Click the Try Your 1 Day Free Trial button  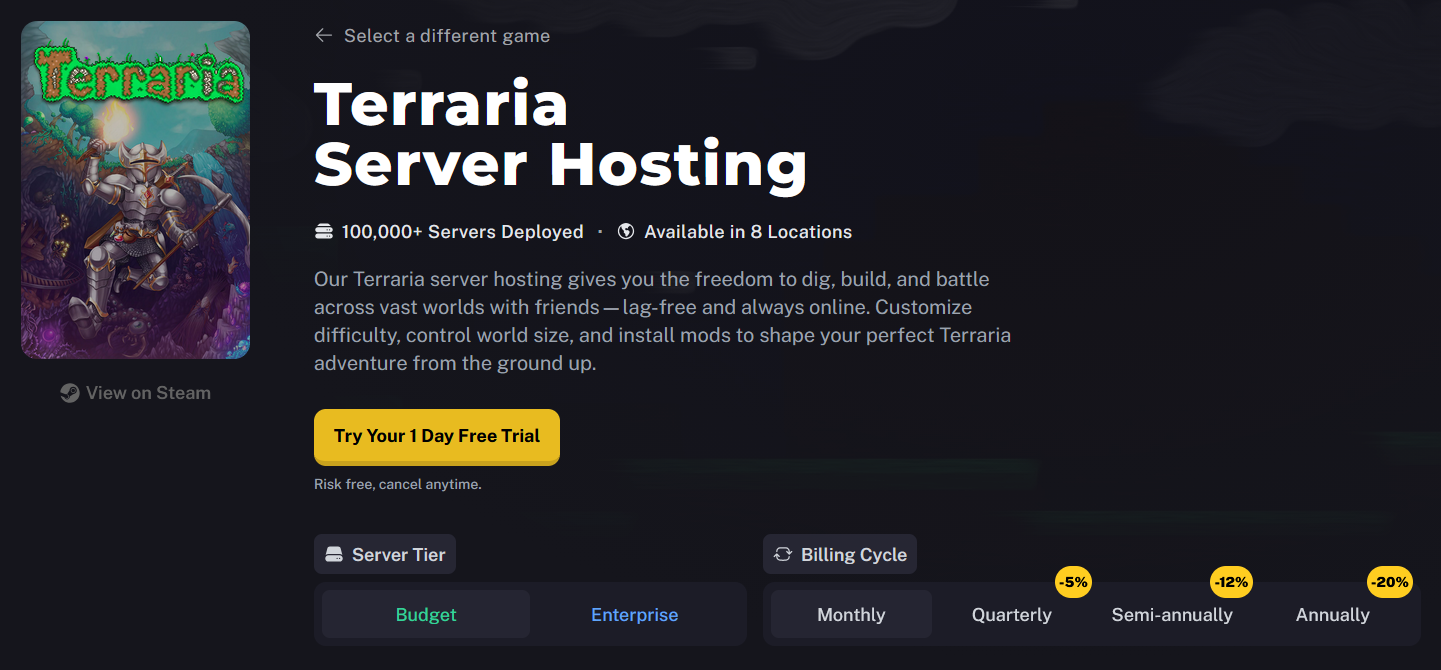point(437,436)
